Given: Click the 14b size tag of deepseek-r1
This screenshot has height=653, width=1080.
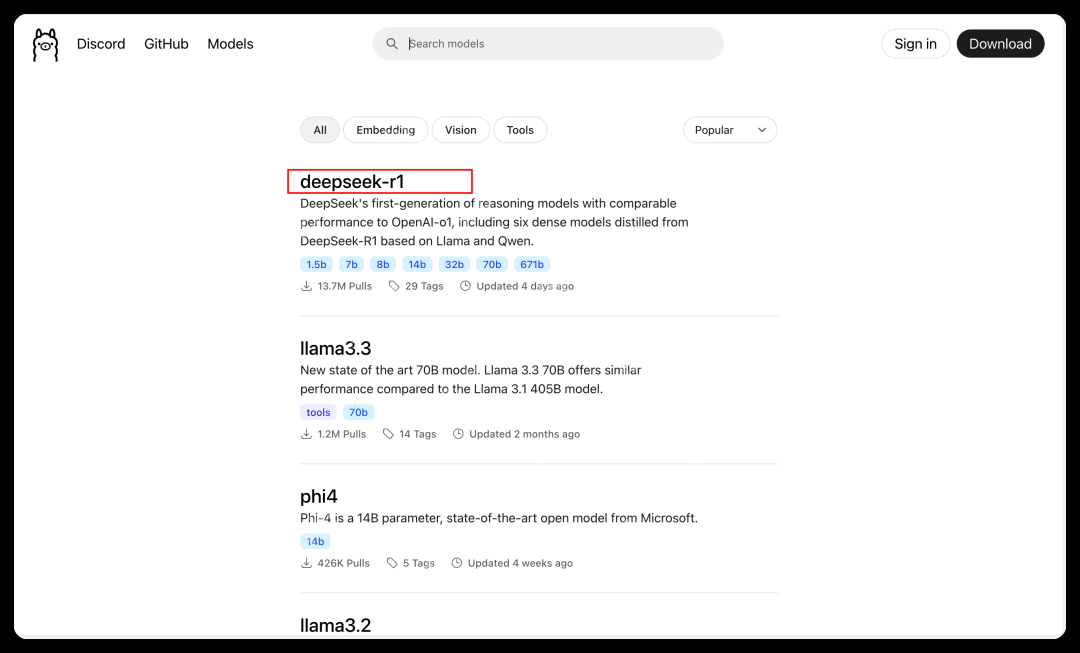Looking at the screenshot, I should (x=417, y=265).
